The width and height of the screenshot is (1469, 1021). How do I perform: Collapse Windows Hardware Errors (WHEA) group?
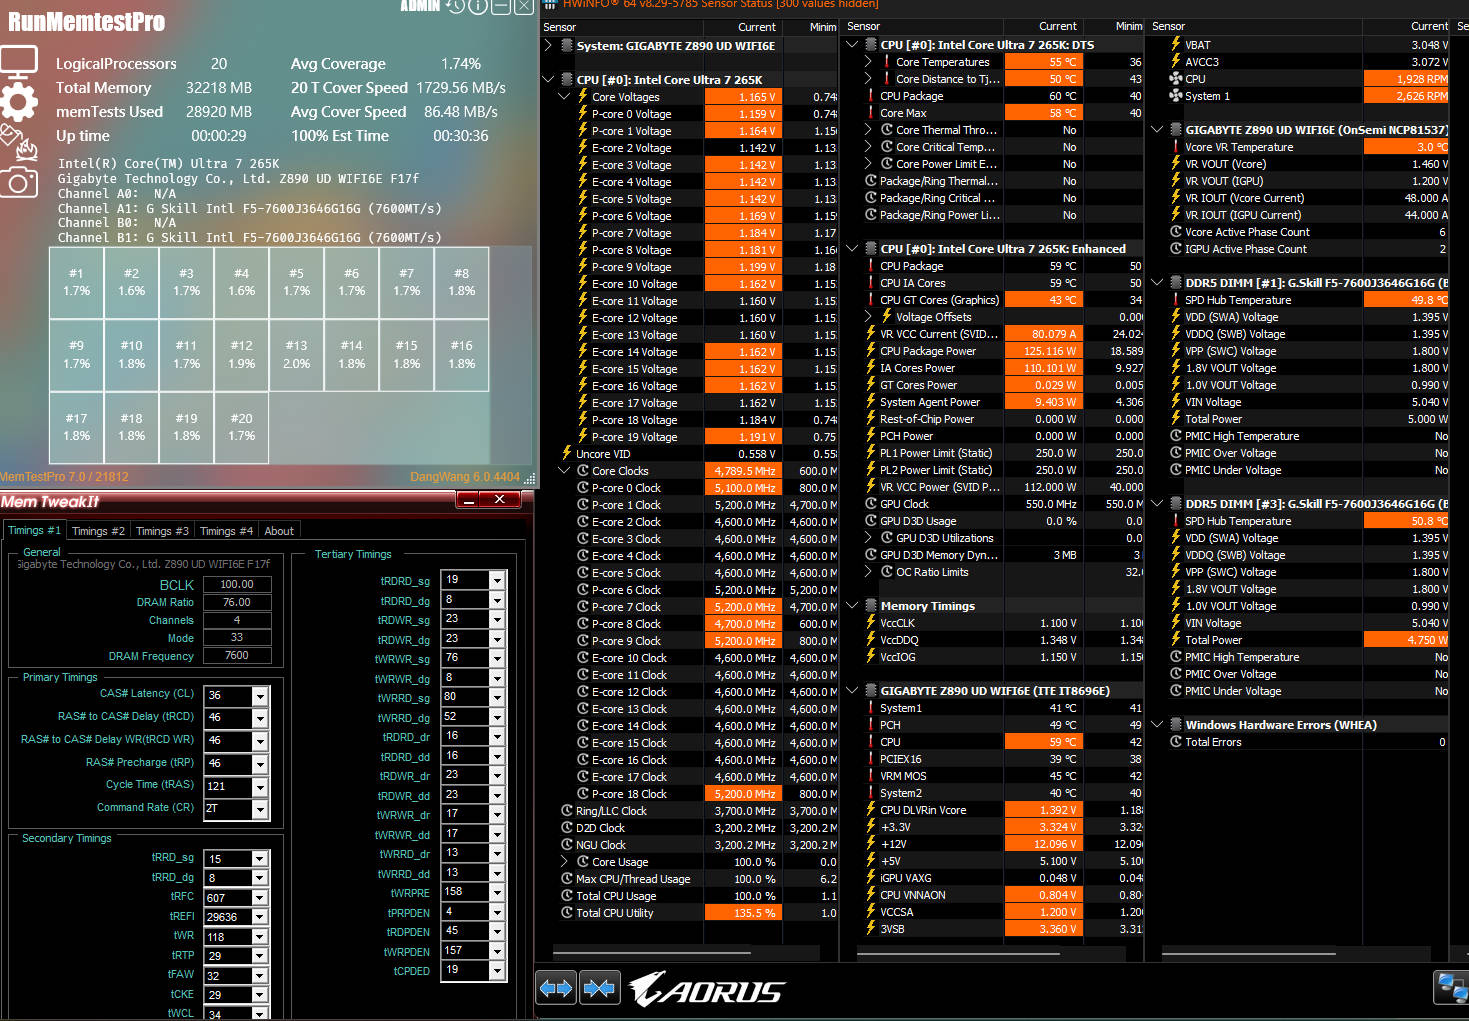(1157, 725)
